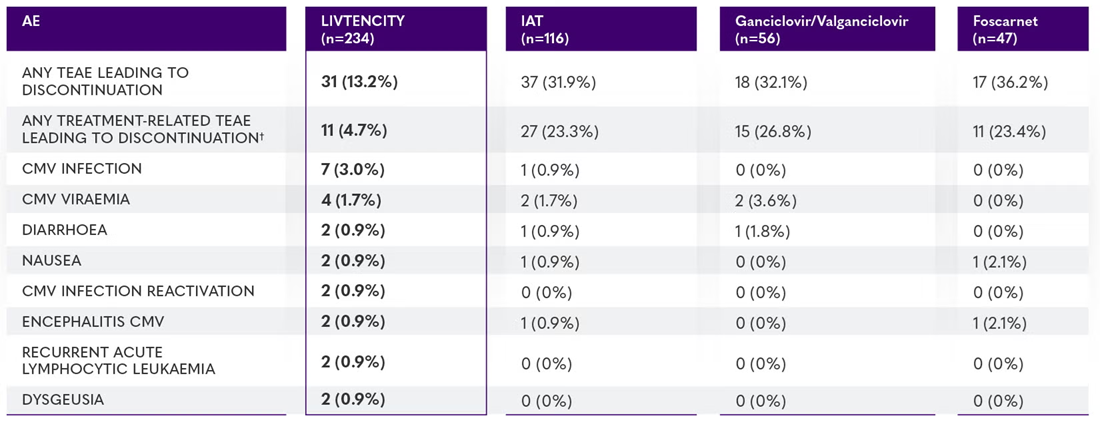Click the CMV INFECTION REACTIVATION row label
Image resolution: width=1100 pixels, height=430 pixels.
[x=138, y=291]
